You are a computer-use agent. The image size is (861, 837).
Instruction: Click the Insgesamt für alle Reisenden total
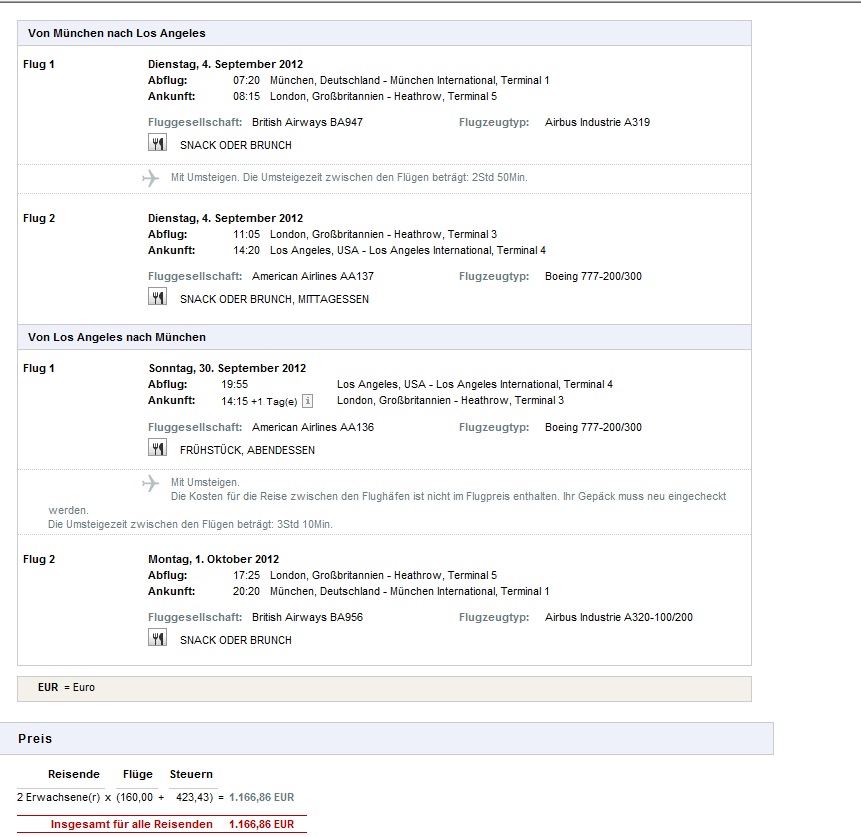[172, 824]
